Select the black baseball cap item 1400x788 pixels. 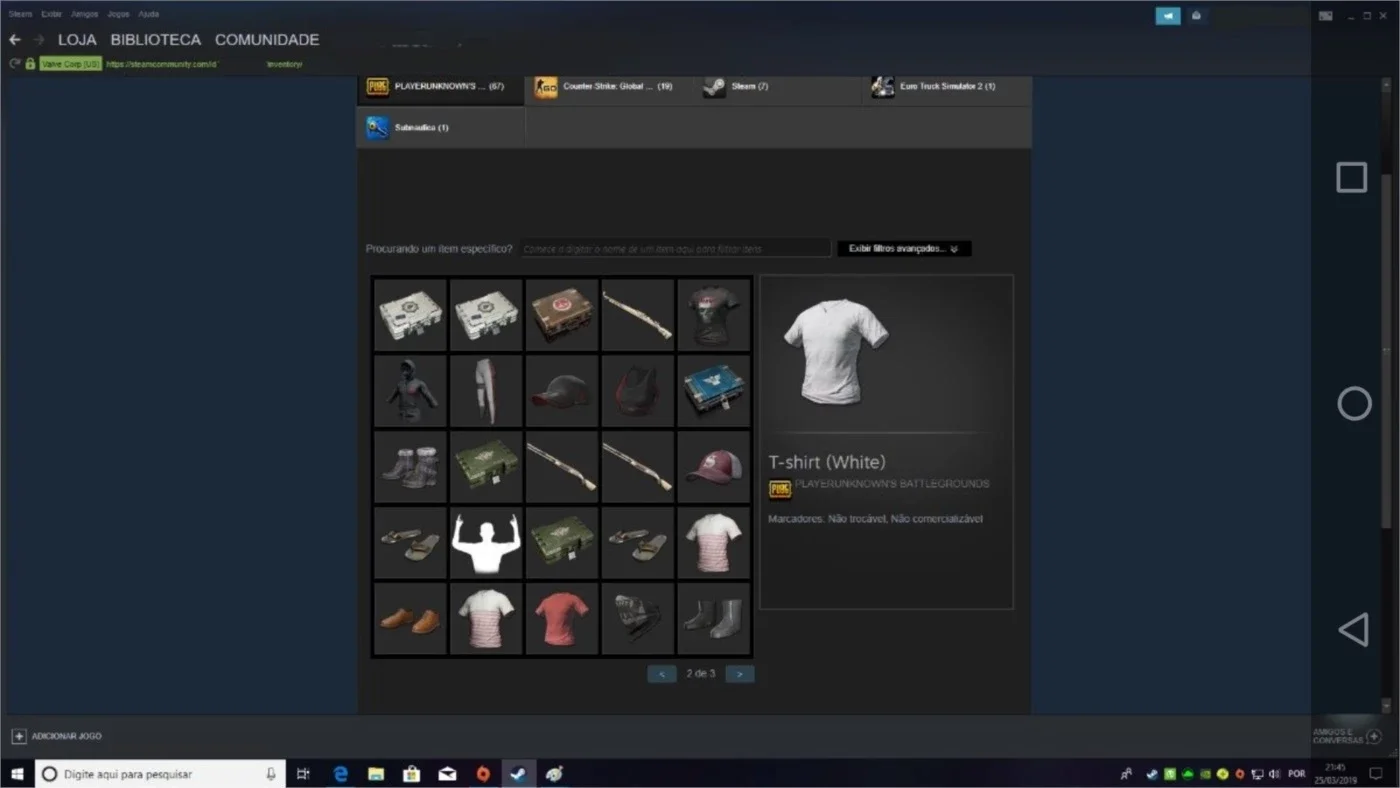[562, 391]
